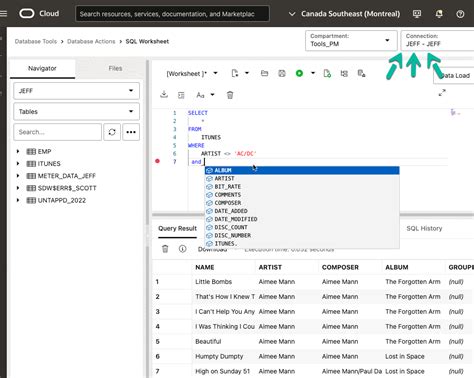474x378 pixels.
Task: Open the new file dropdown arrow
Action: click(247, 73)
